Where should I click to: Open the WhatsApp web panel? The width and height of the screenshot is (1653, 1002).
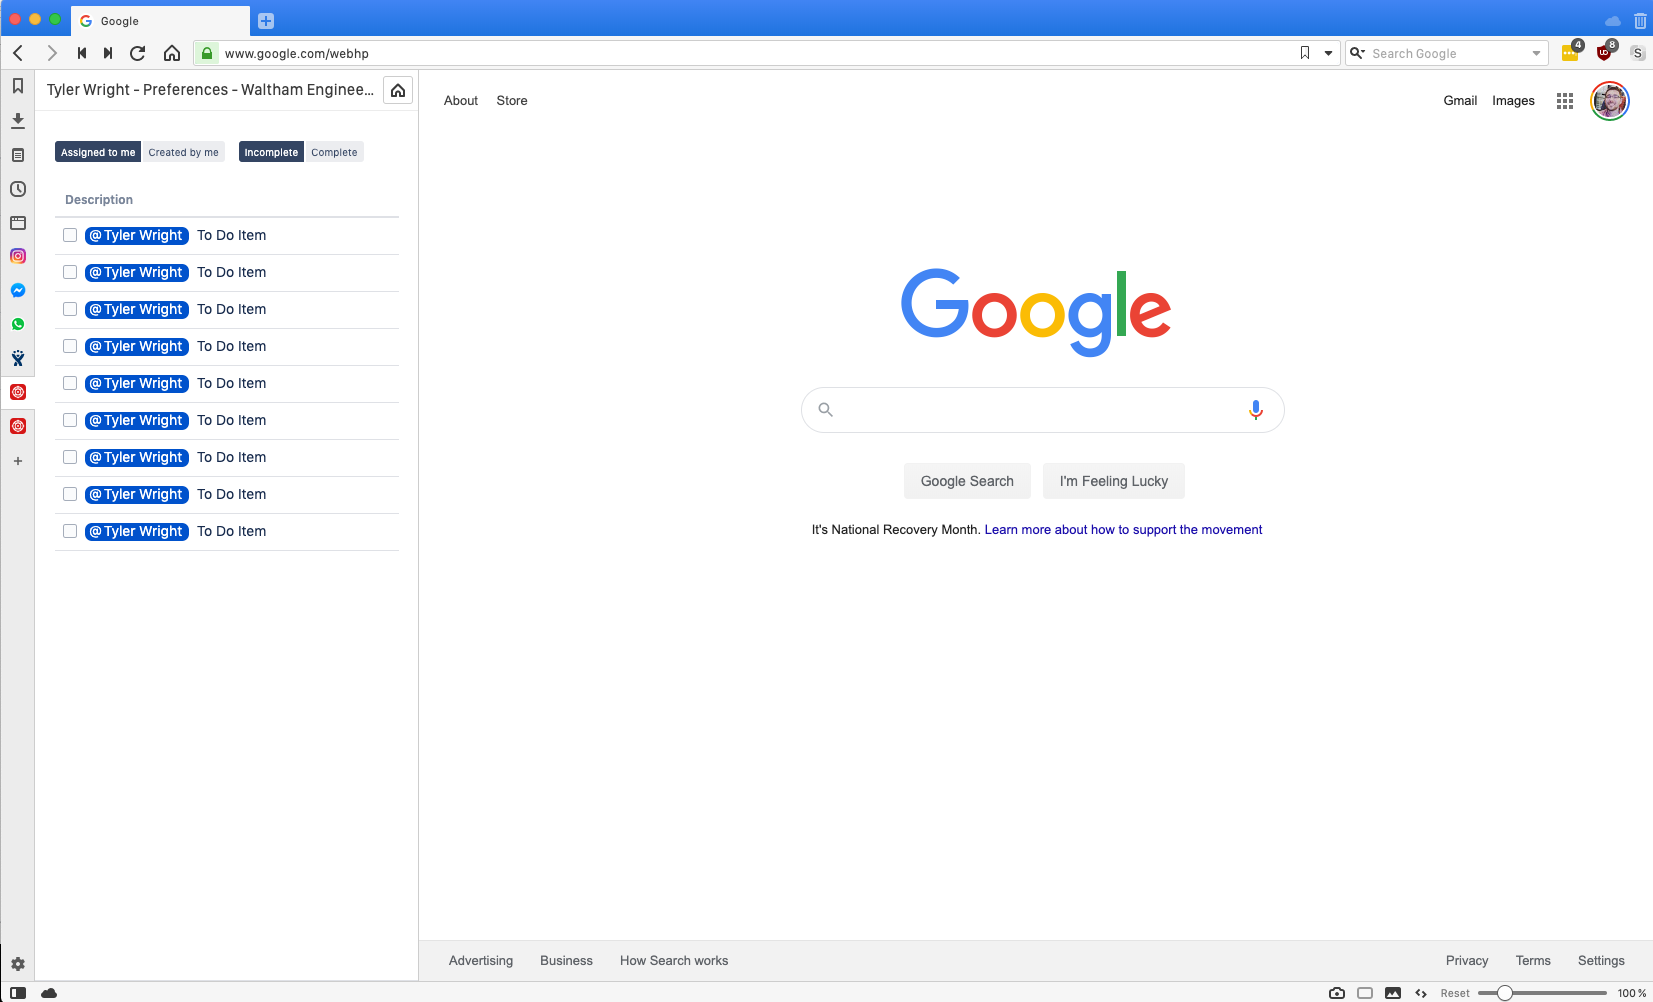[x=17, y=323]
